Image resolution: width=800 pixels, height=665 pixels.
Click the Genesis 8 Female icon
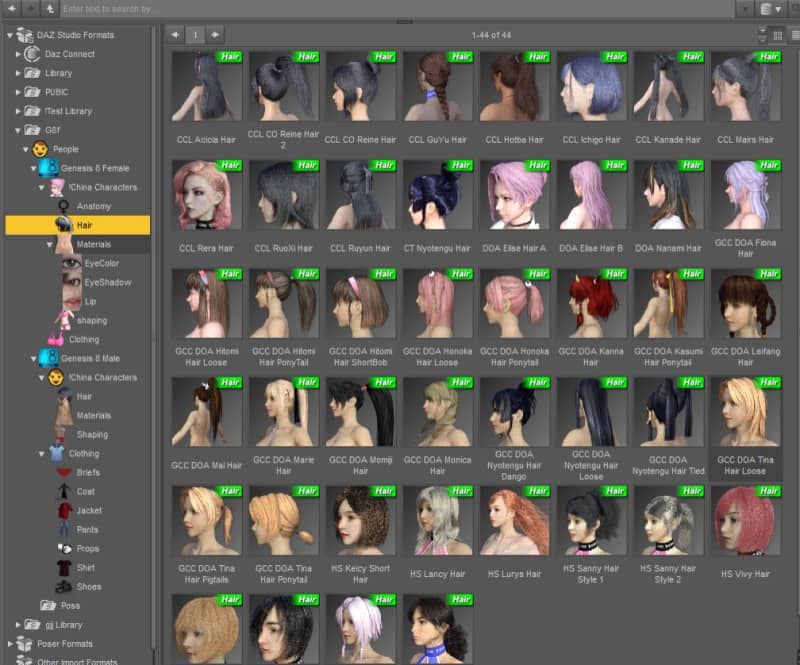click(48, 168)
